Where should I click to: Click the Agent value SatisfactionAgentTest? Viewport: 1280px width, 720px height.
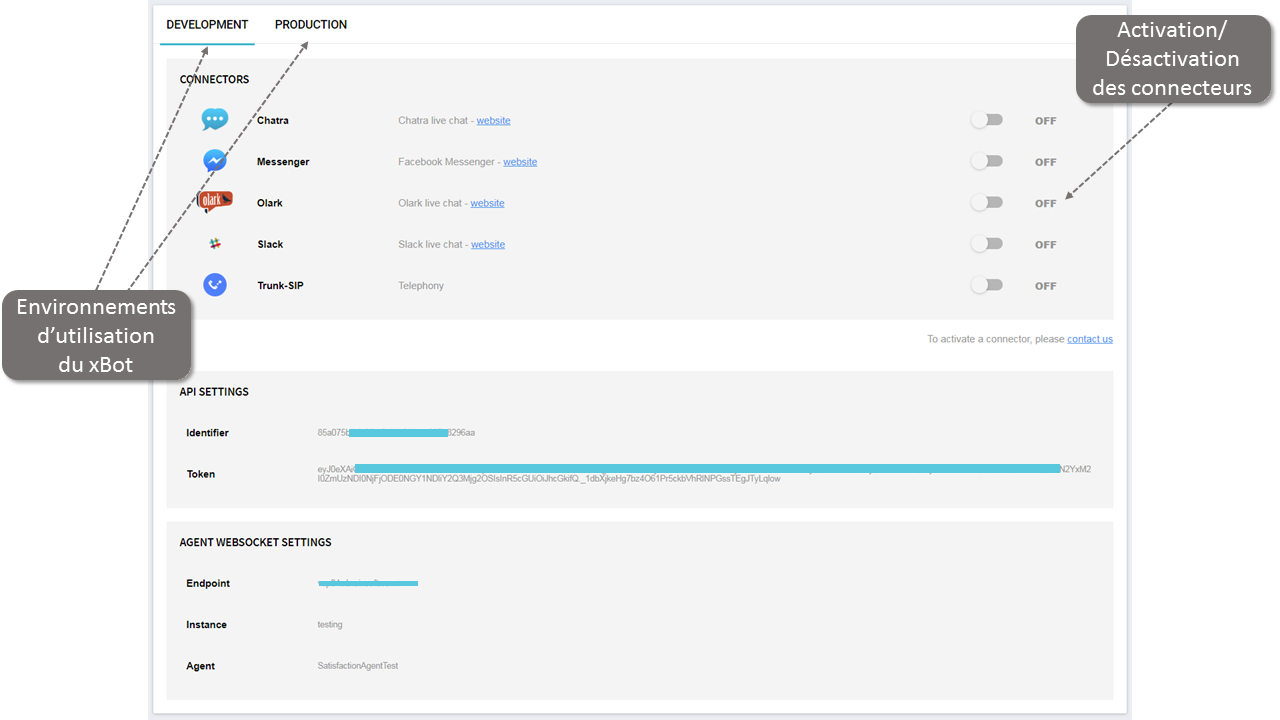pyautogui.click(x=357, y=666)
